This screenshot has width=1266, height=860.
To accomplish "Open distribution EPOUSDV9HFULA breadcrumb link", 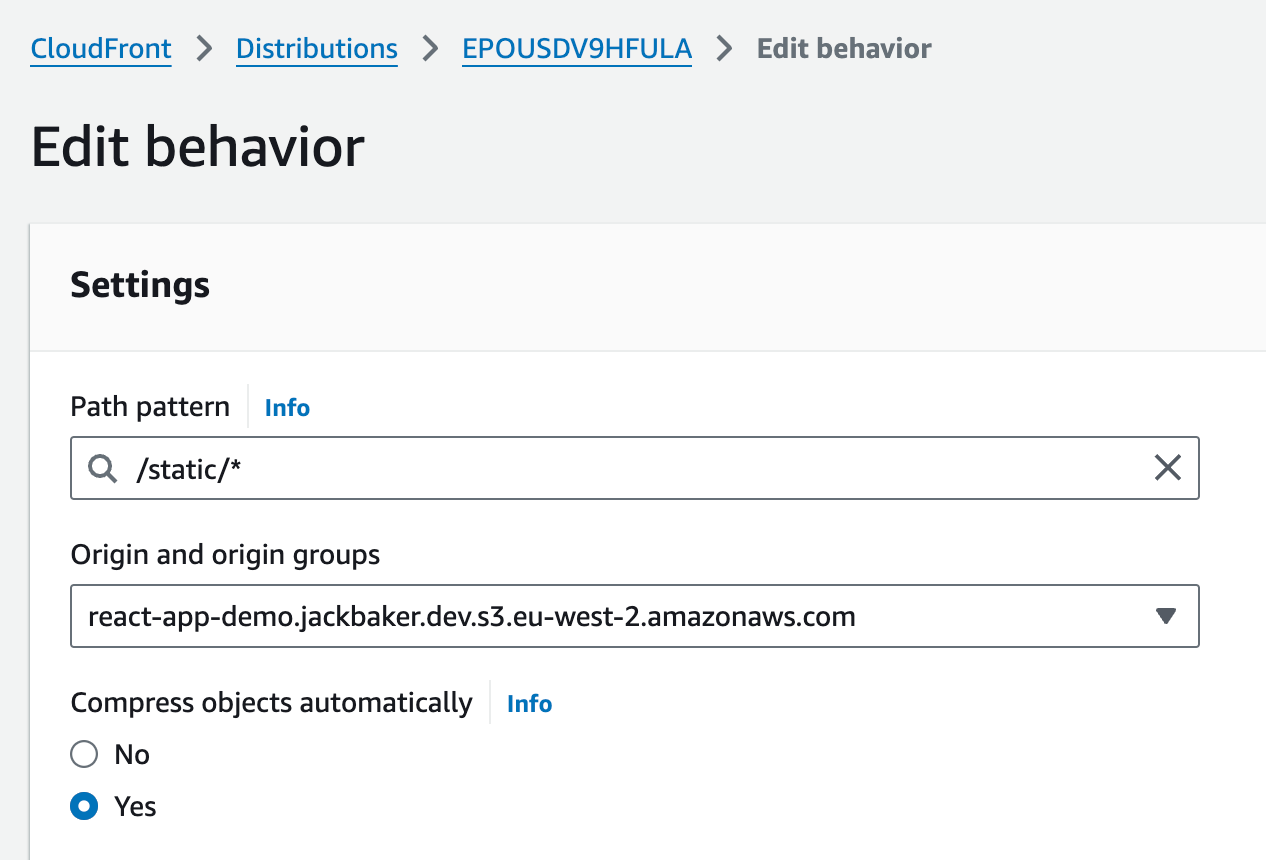I will [x=577, y=49].
